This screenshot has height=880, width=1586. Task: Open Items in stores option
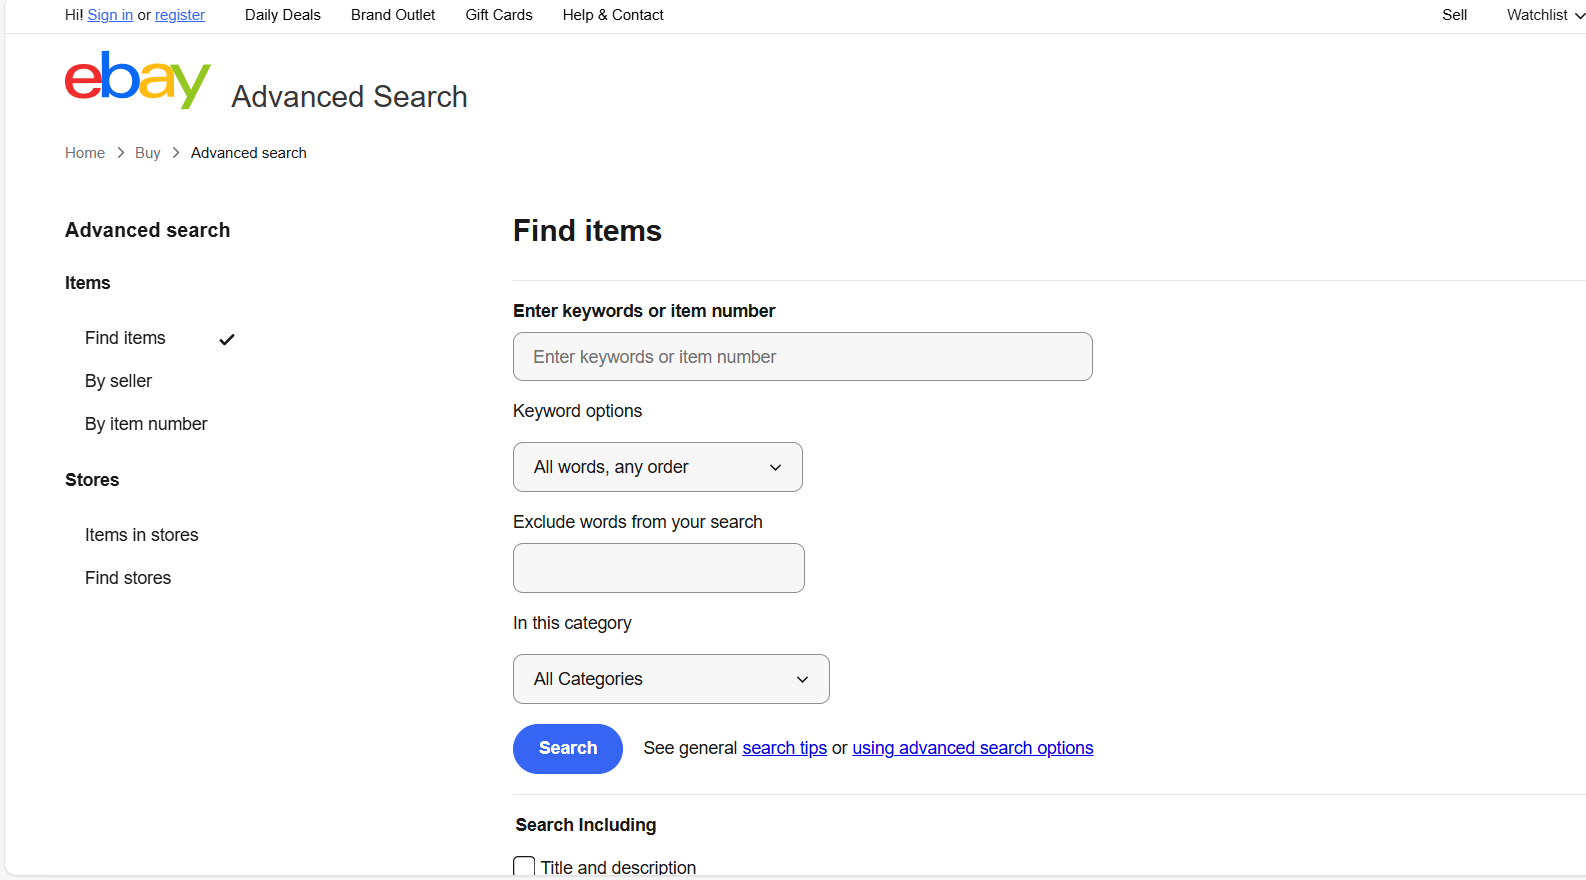click(x=141, y=535)
